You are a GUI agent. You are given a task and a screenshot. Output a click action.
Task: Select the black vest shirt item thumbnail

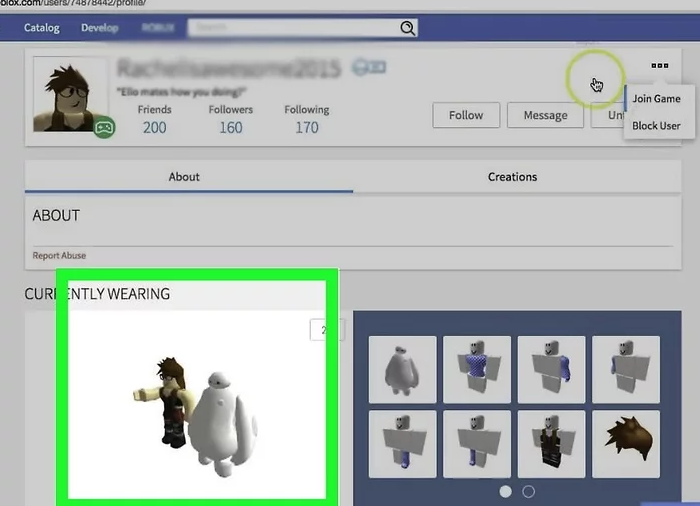click(x=551, y=444)
